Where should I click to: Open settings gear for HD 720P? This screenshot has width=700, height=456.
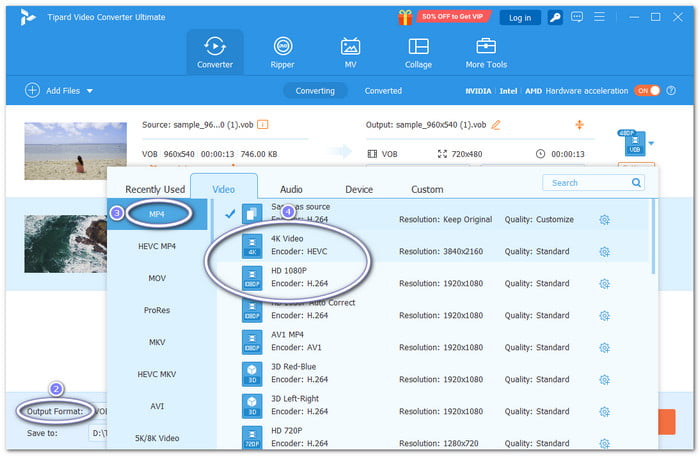tap(604, 443)
